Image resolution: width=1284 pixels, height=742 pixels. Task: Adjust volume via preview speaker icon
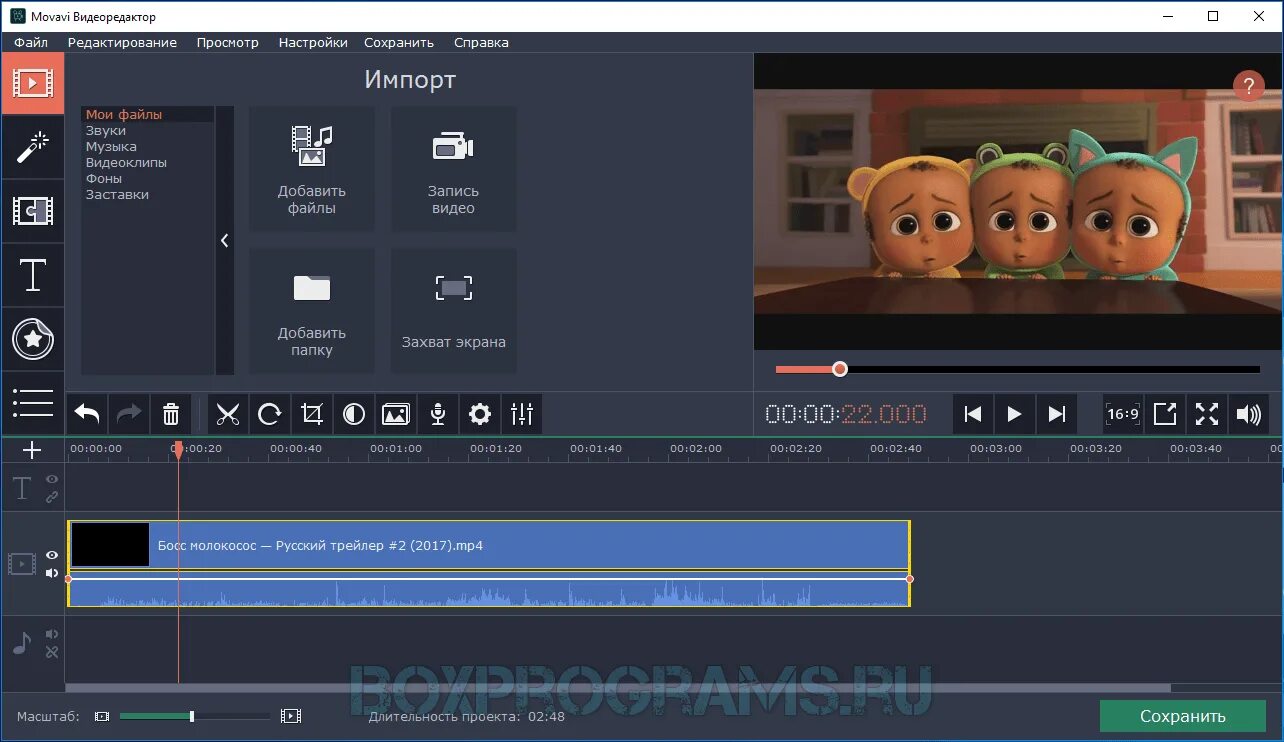pos(1249,414)
